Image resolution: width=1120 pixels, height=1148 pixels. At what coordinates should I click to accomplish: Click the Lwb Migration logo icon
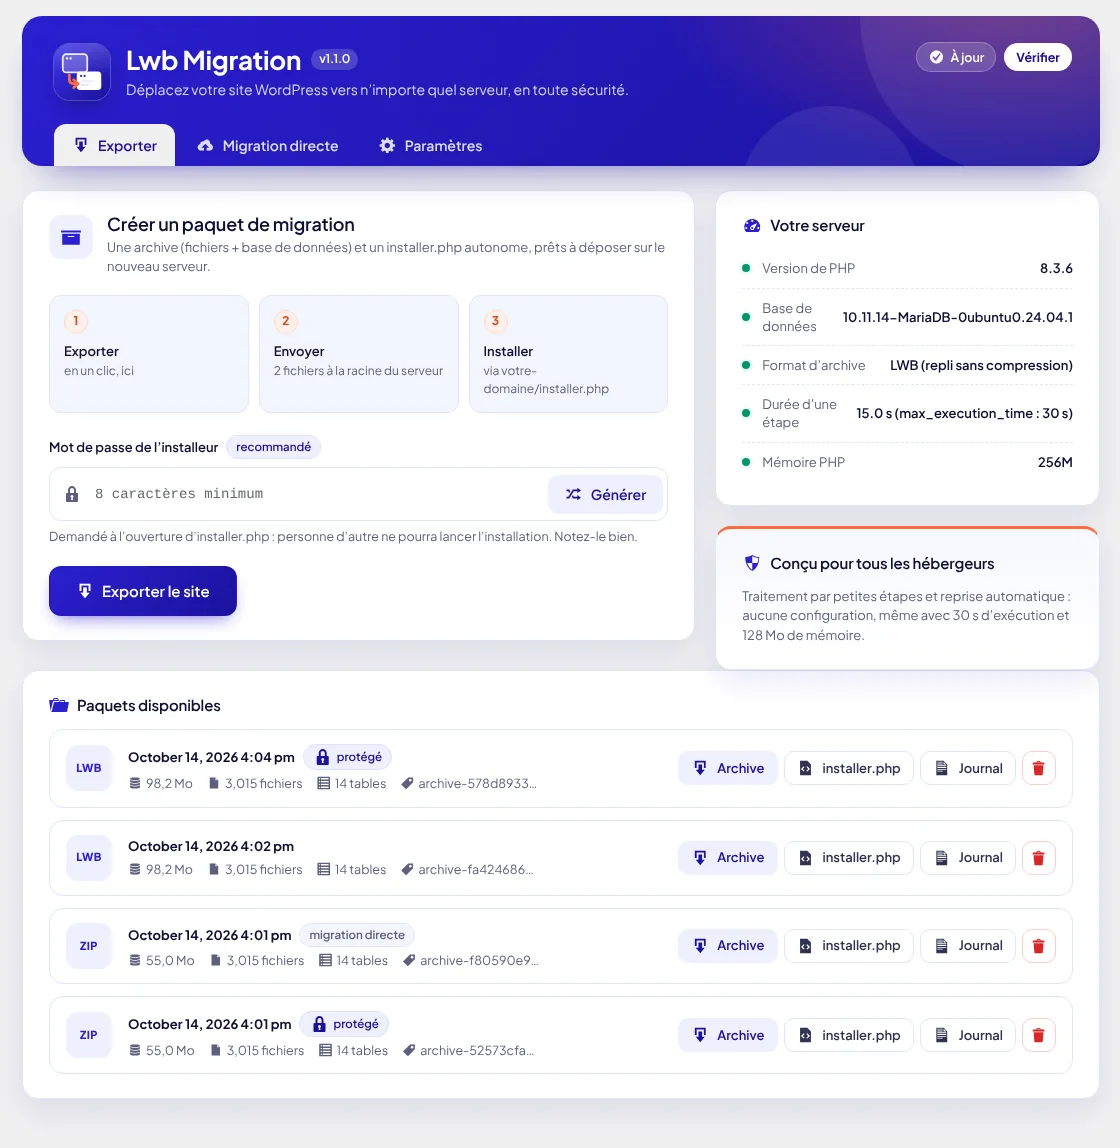tap(82, 72)
